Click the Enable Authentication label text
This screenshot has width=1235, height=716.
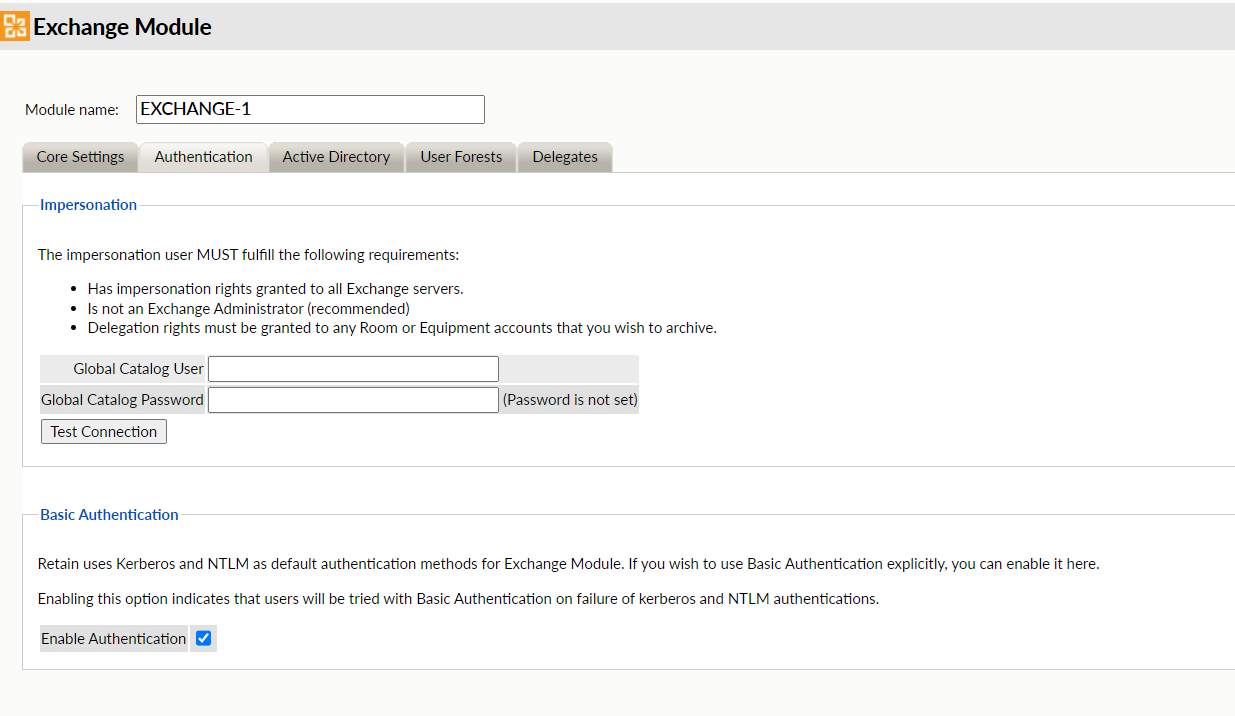pyautogui.click(x=113, y=639)
